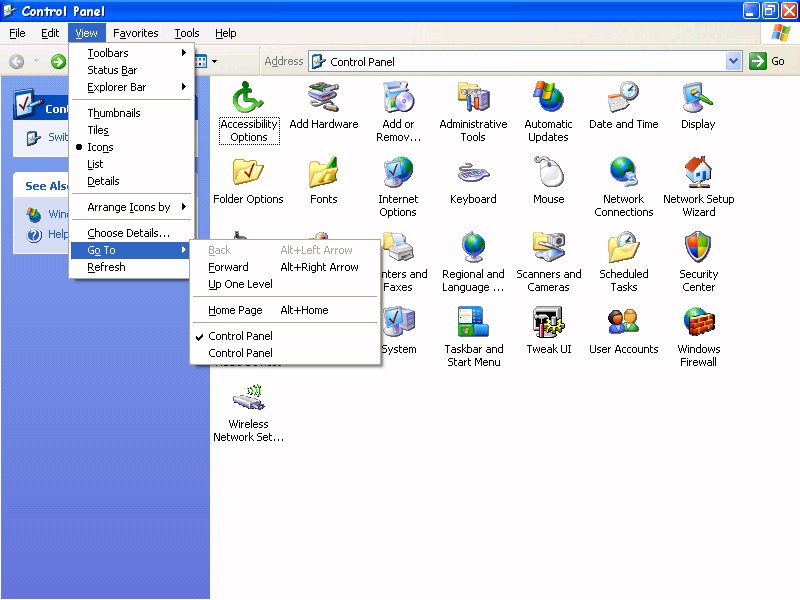Expand the Toolbars submenu
The image size is (800, 600).
pos(131,53)
